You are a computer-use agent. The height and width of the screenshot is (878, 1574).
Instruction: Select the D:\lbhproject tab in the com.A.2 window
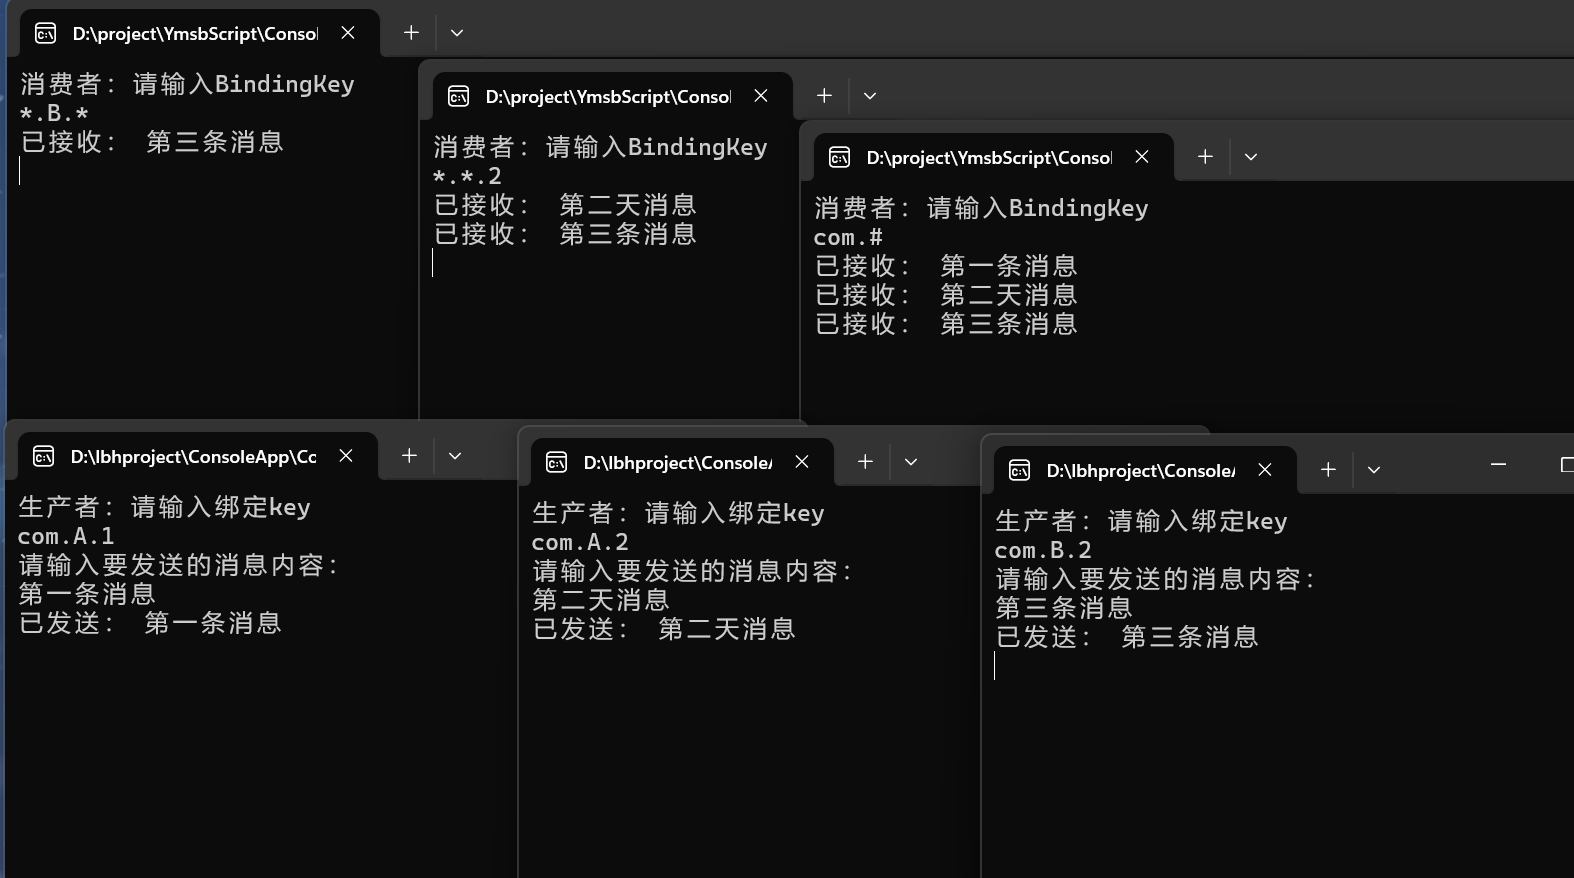click(682, 462)
